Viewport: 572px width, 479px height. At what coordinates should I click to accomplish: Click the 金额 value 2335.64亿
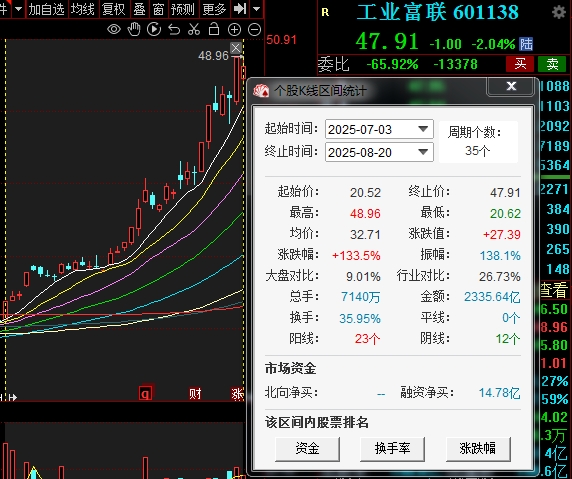coord(492,297)
